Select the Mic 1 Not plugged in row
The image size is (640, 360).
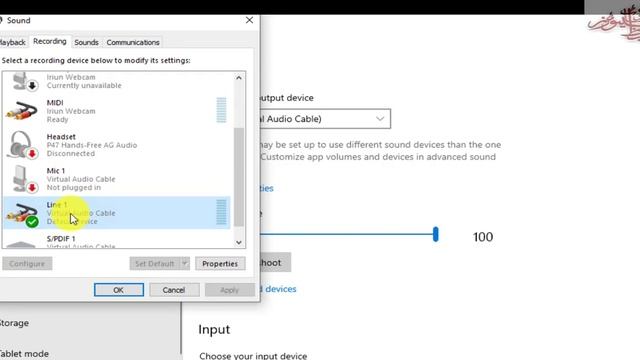117,179
